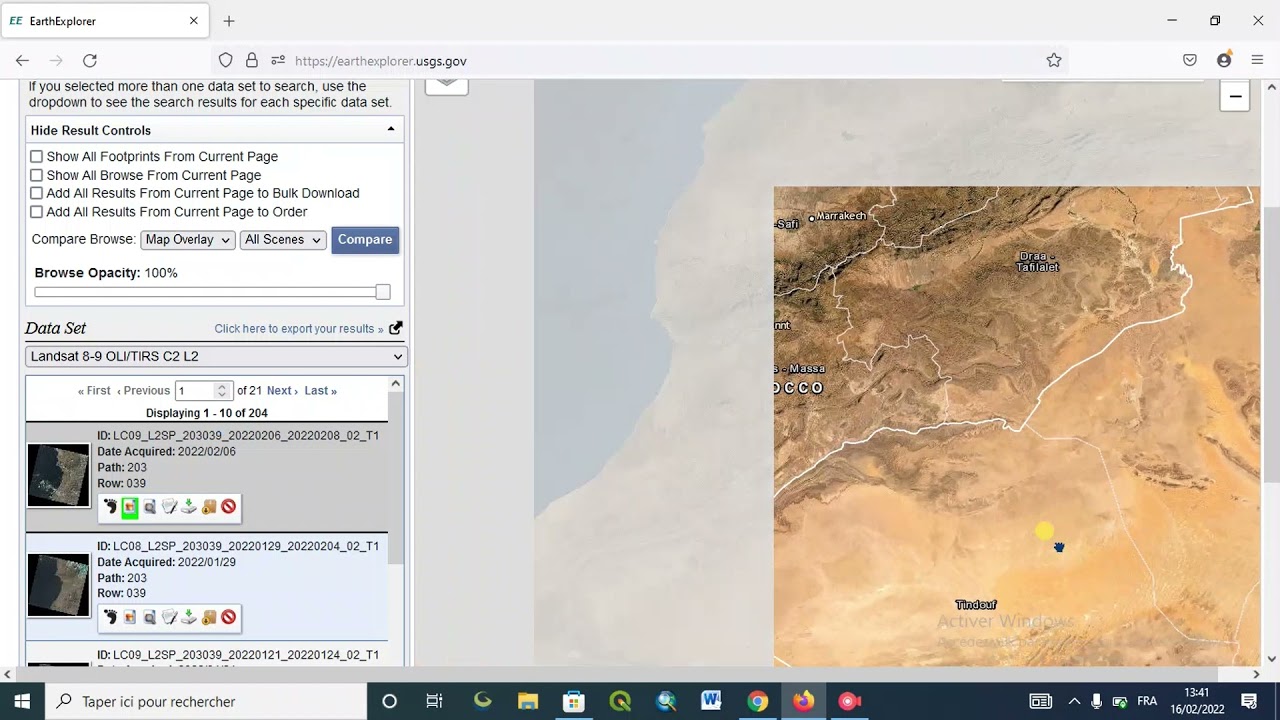Open Microsoft Word from the taskbar
The image size is (1280, 720).
711,701
